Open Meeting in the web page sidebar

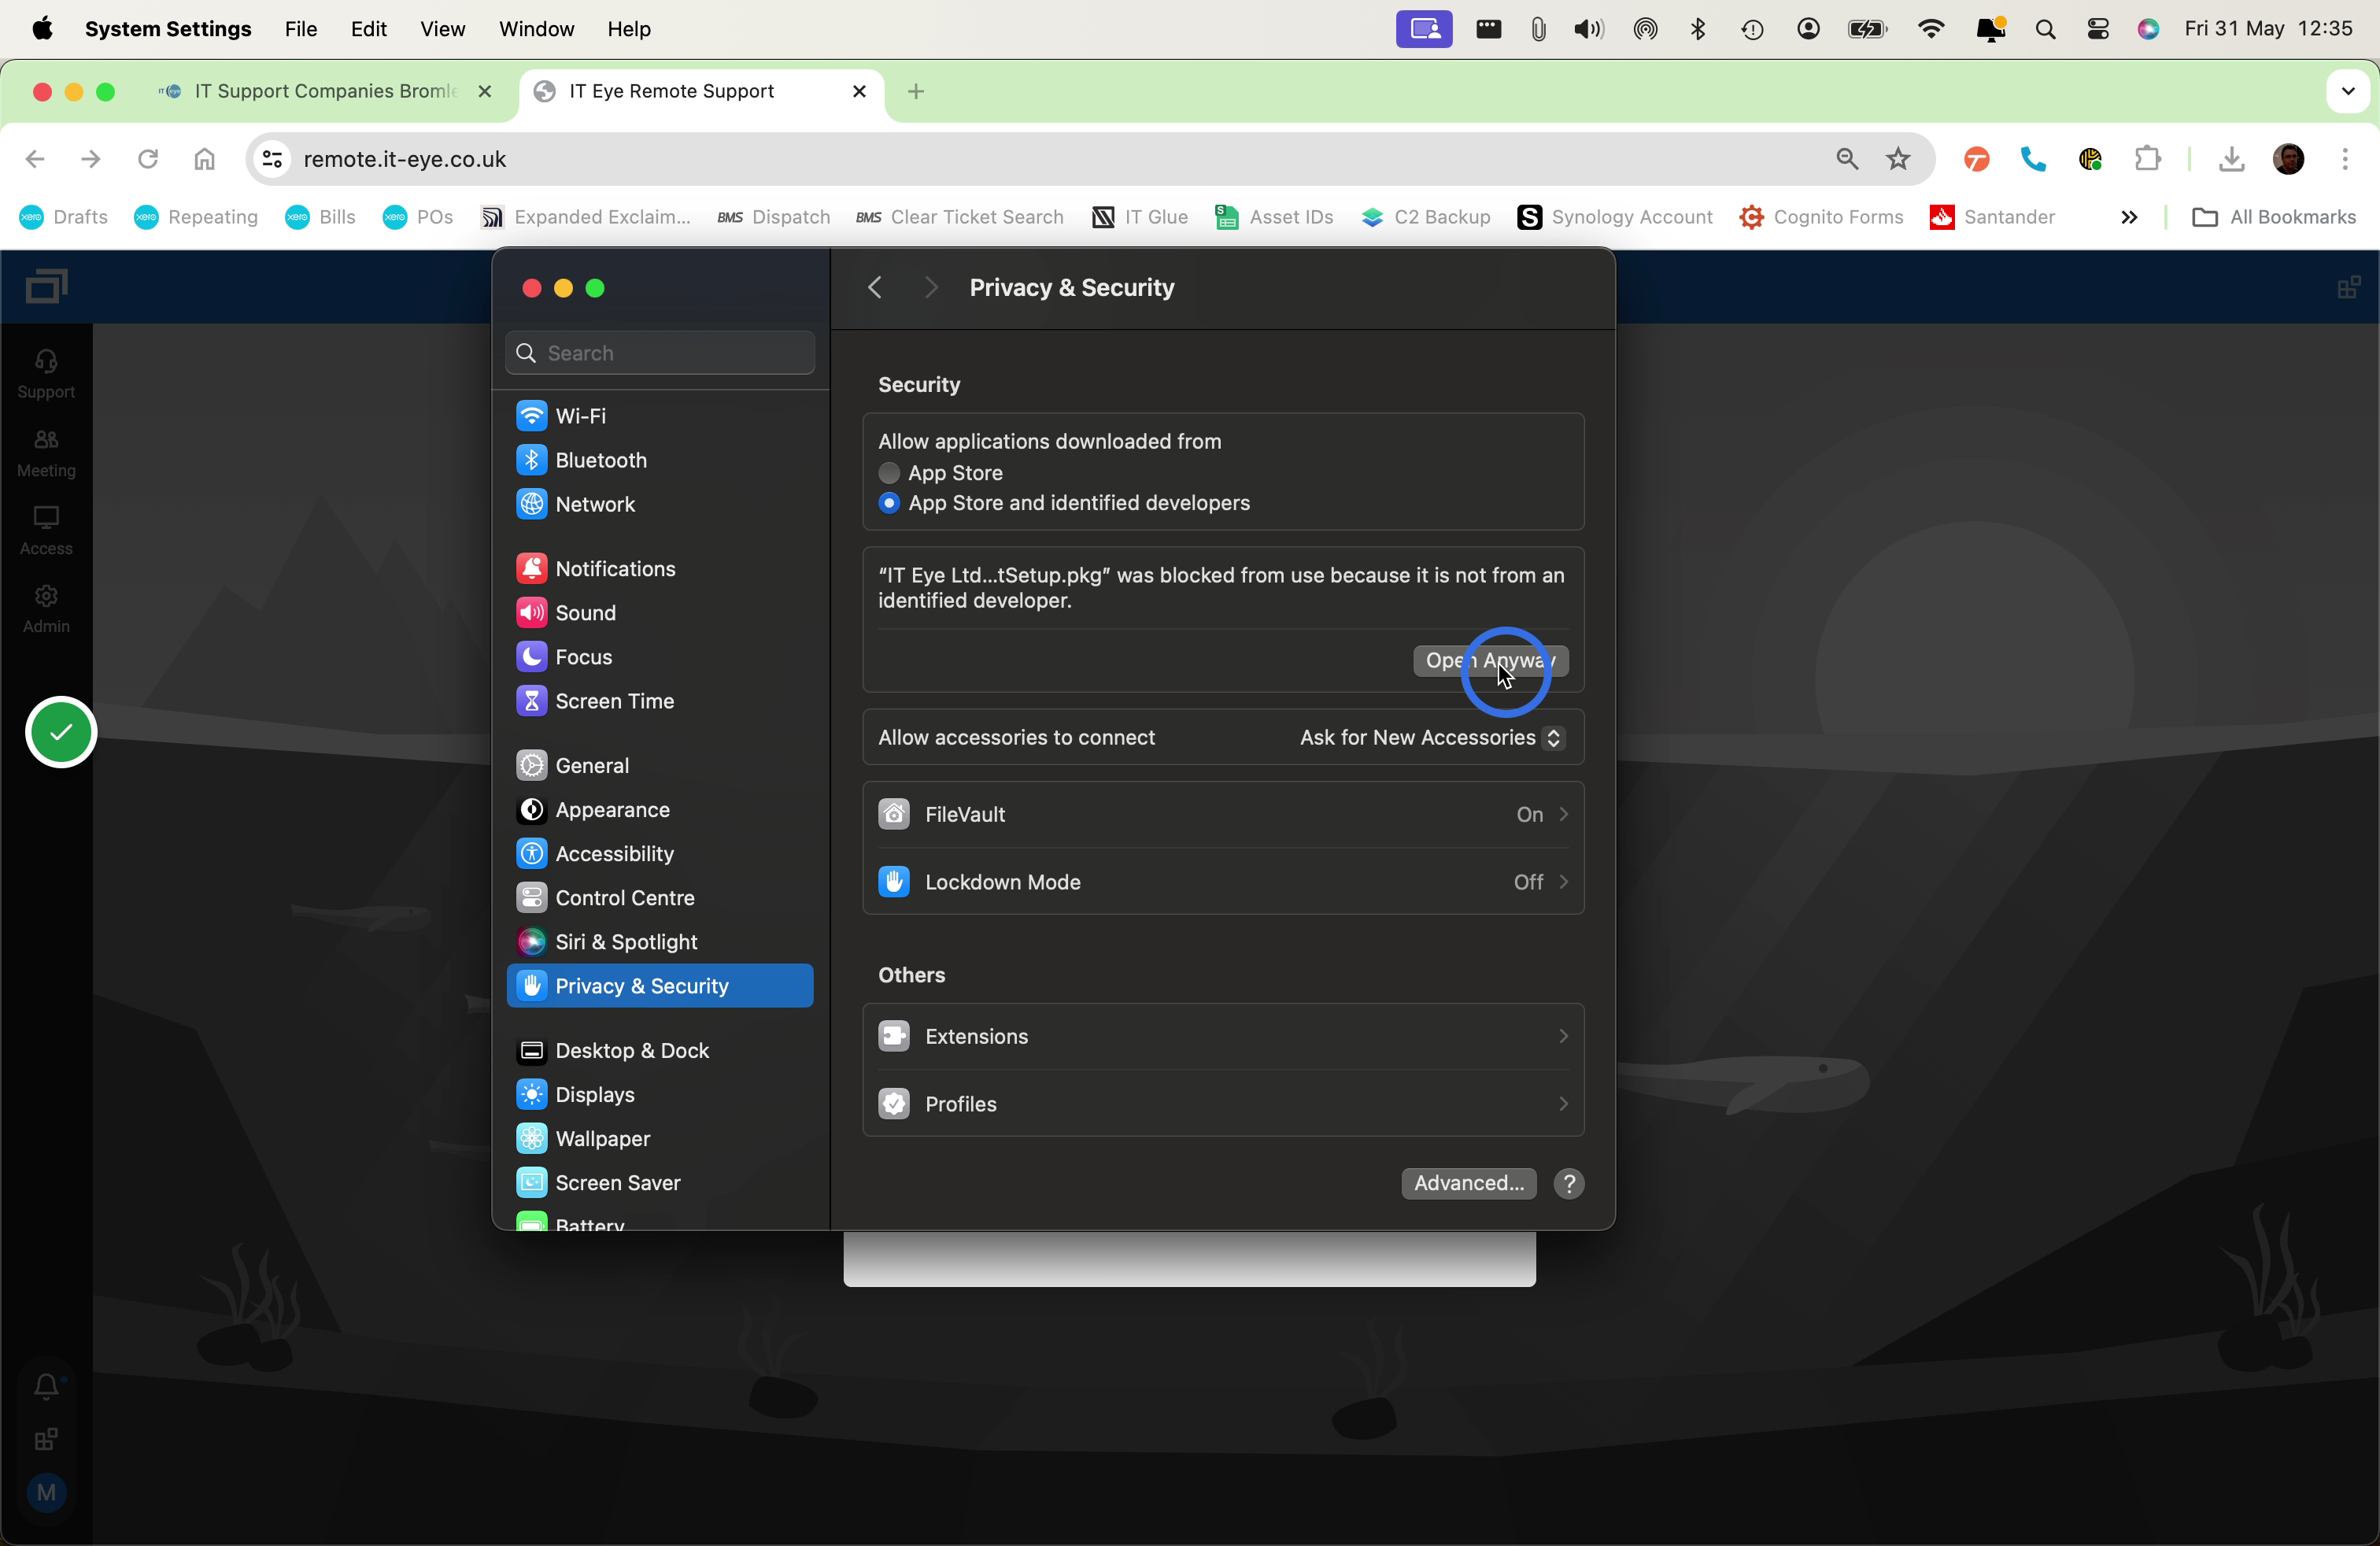click(46, 453)
